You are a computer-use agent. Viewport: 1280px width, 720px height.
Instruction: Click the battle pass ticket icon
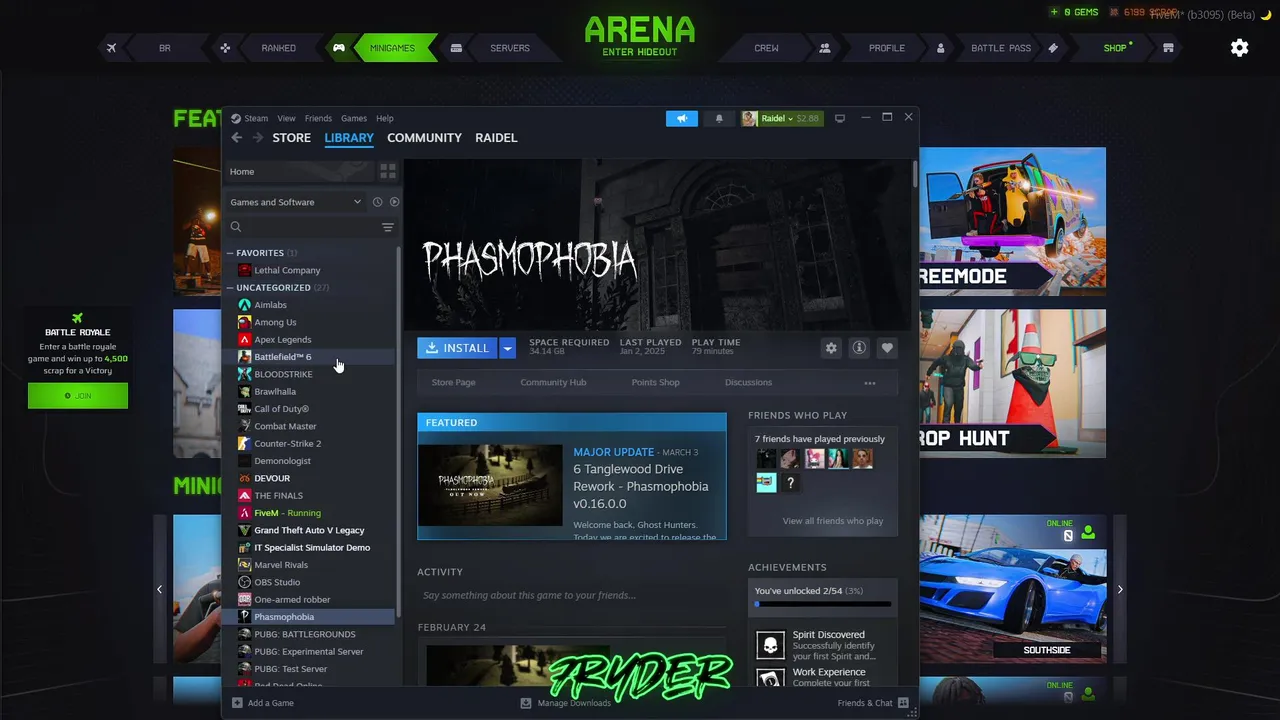(x=1053, y=48)
